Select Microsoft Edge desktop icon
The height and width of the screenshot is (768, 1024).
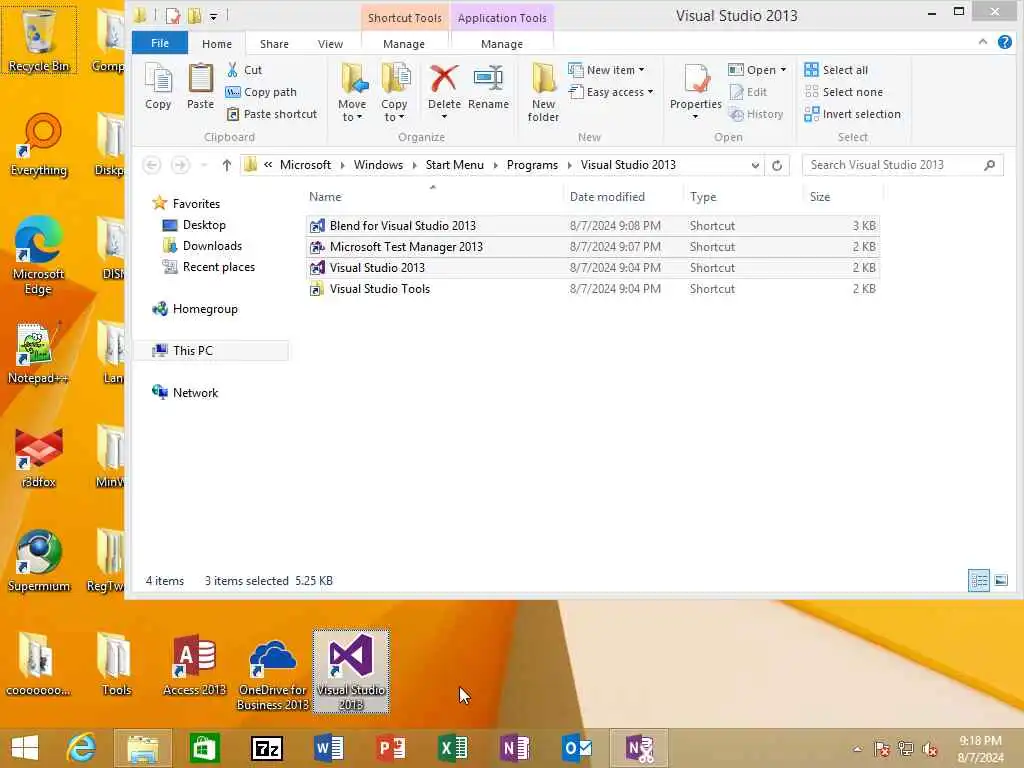pyautogui.click(x=38, y=256)
